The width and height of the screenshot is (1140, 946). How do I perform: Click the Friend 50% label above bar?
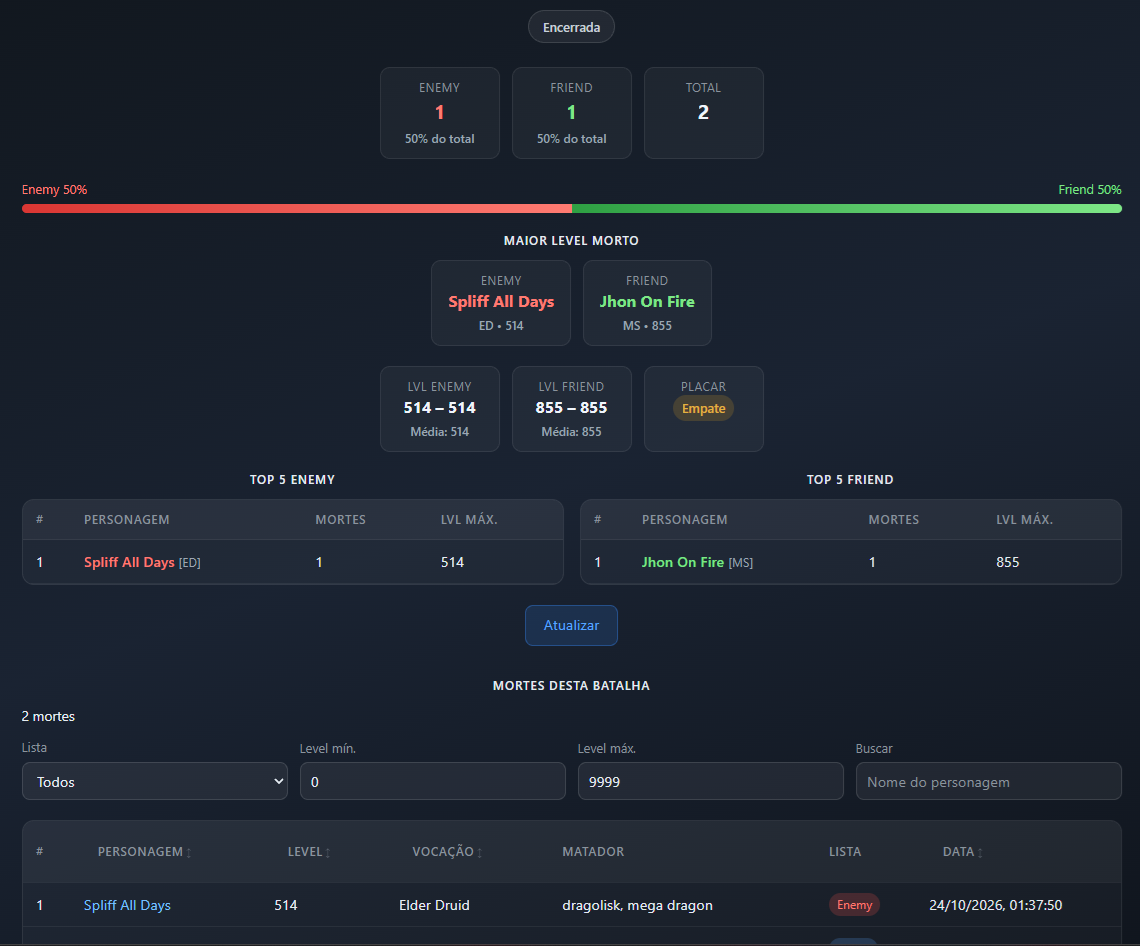tap(1090, 190)
